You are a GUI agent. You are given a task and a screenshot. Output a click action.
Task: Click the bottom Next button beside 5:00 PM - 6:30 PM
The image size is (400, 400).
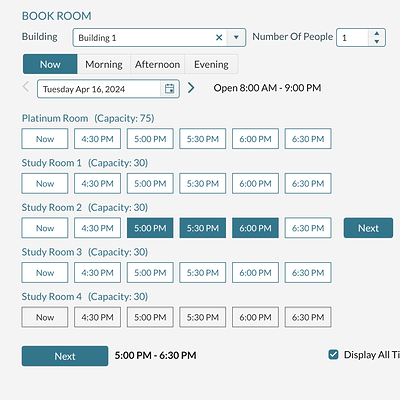click(x=65, y=356)
